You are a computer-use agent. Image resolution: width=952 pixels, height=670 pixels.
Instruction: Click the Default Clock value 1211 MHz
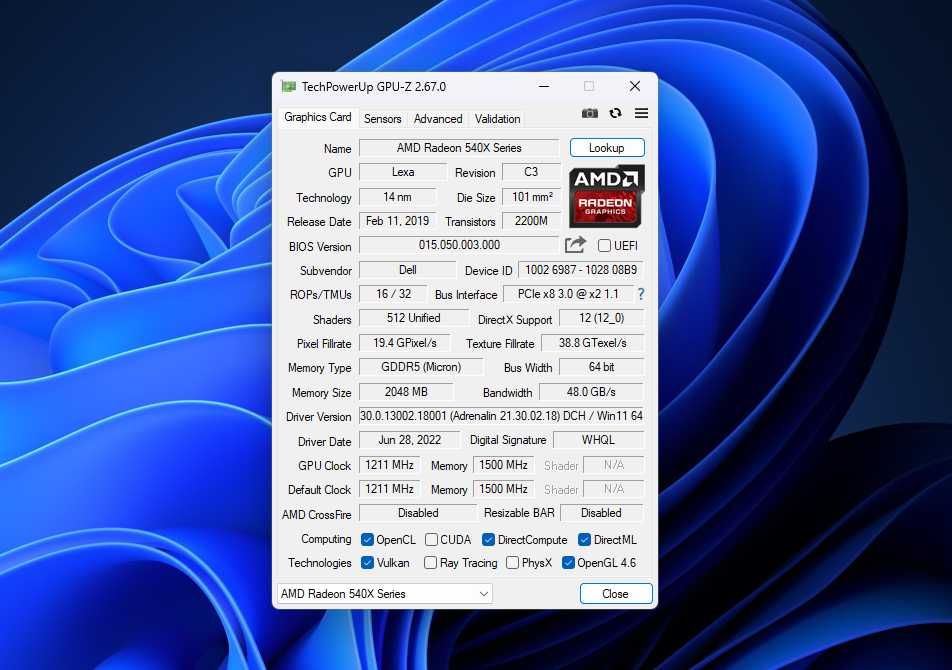[x=389, y=489]
